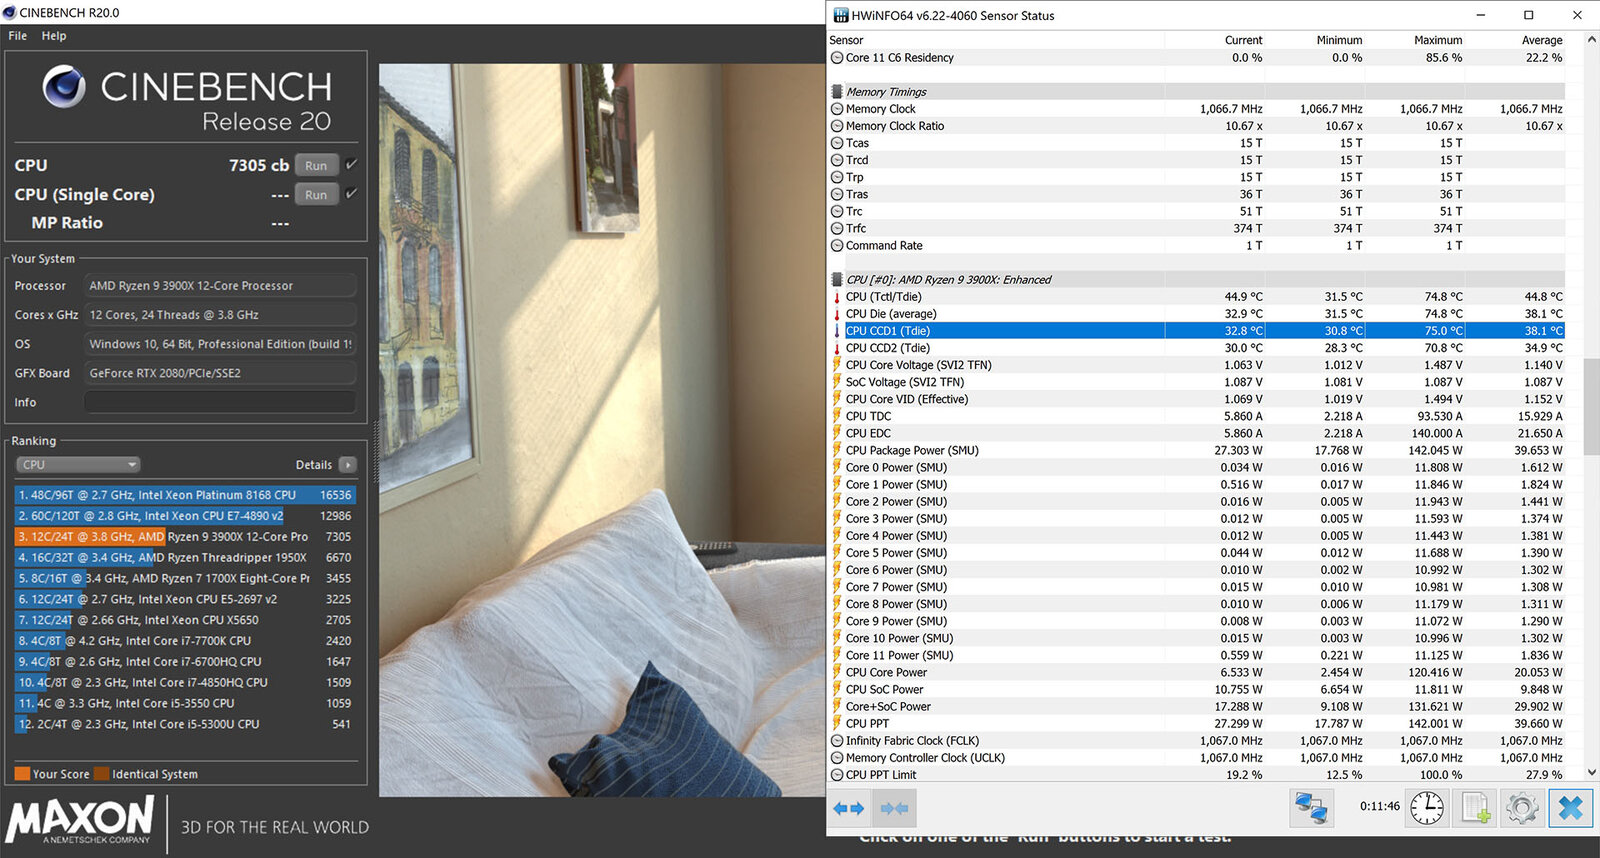Click the HWiNFO64 title bar app icon
The width and height of the screenshot is (1600, 858).
(841, 15)
